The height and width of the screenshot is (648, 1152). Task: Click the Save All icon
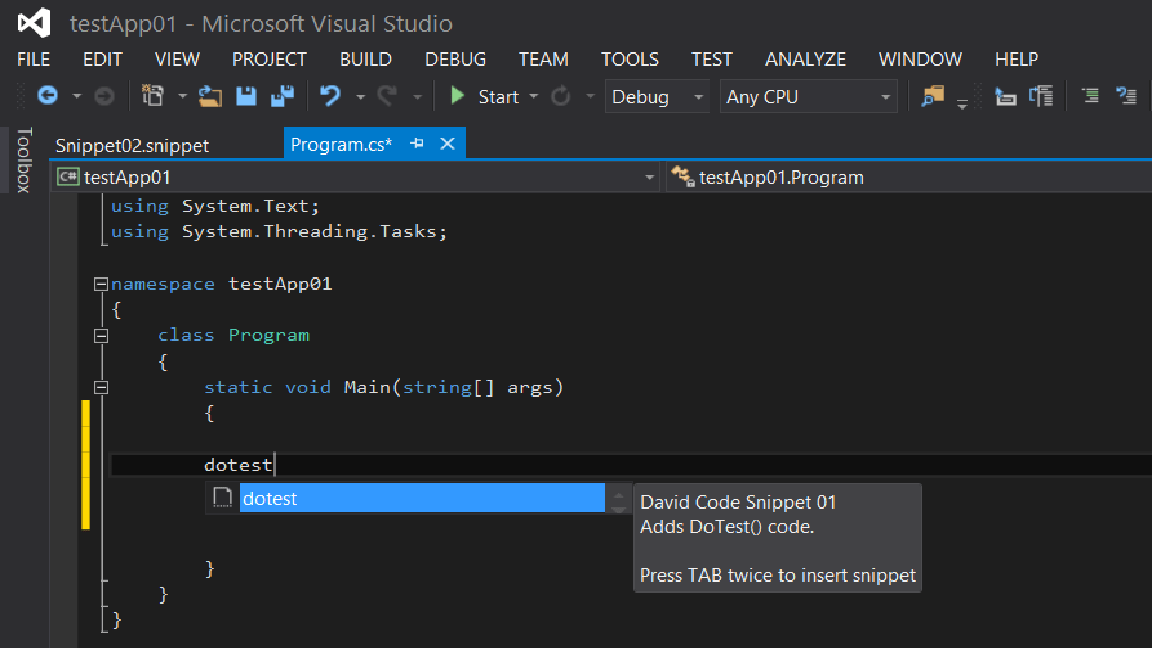(282, 96)
